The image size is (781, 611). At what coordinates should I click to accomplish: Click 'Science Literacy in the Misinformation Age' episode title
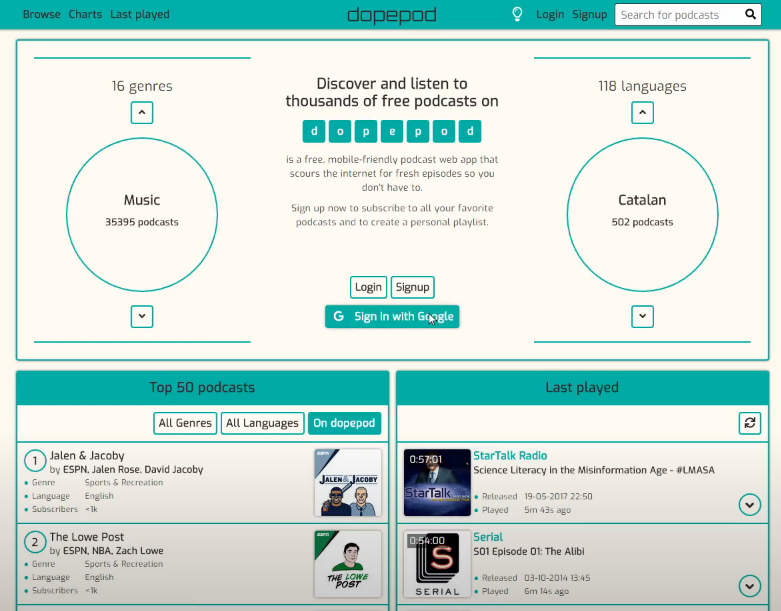coord(594,470)
